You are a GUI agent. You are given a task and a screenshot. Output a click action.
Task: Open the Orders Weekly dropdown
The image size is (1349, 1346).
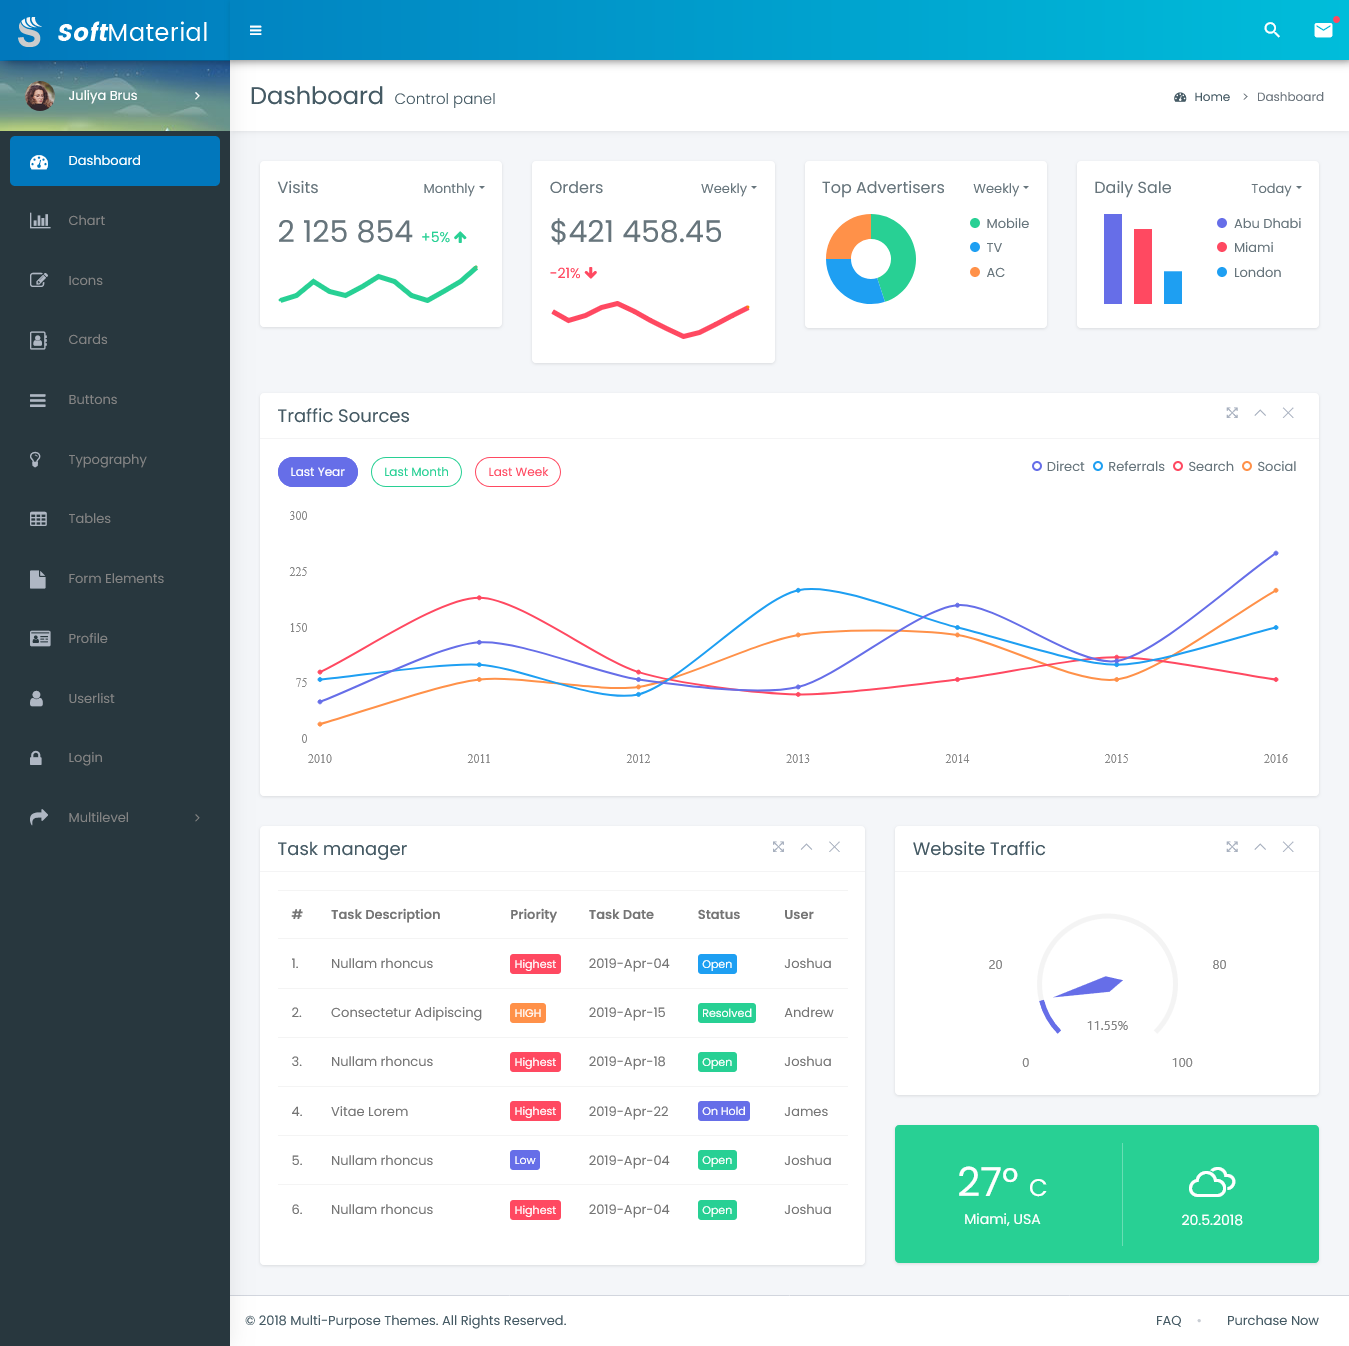729,188
